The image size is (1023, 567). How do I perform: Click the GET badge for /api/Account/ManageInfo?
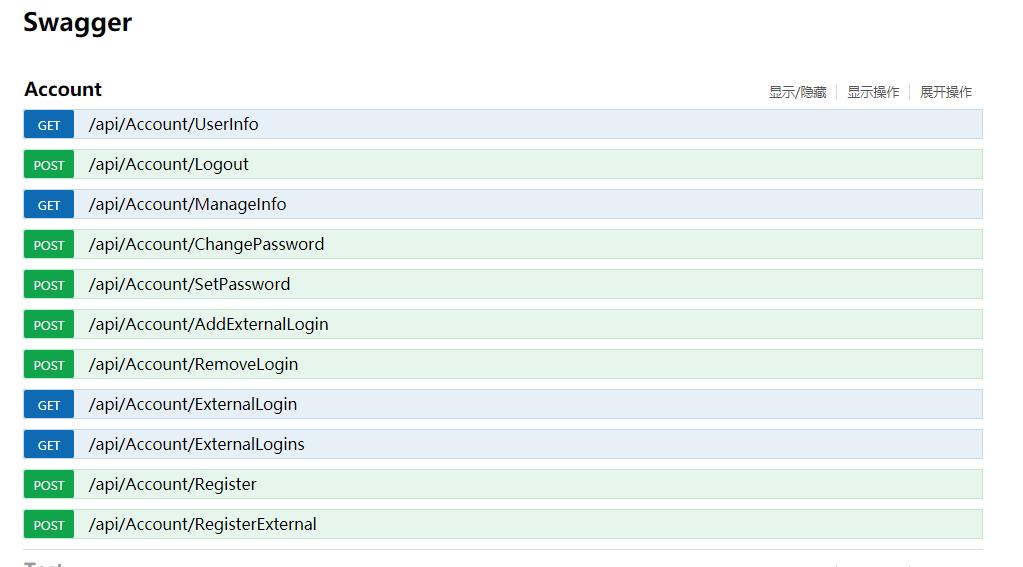49,204
